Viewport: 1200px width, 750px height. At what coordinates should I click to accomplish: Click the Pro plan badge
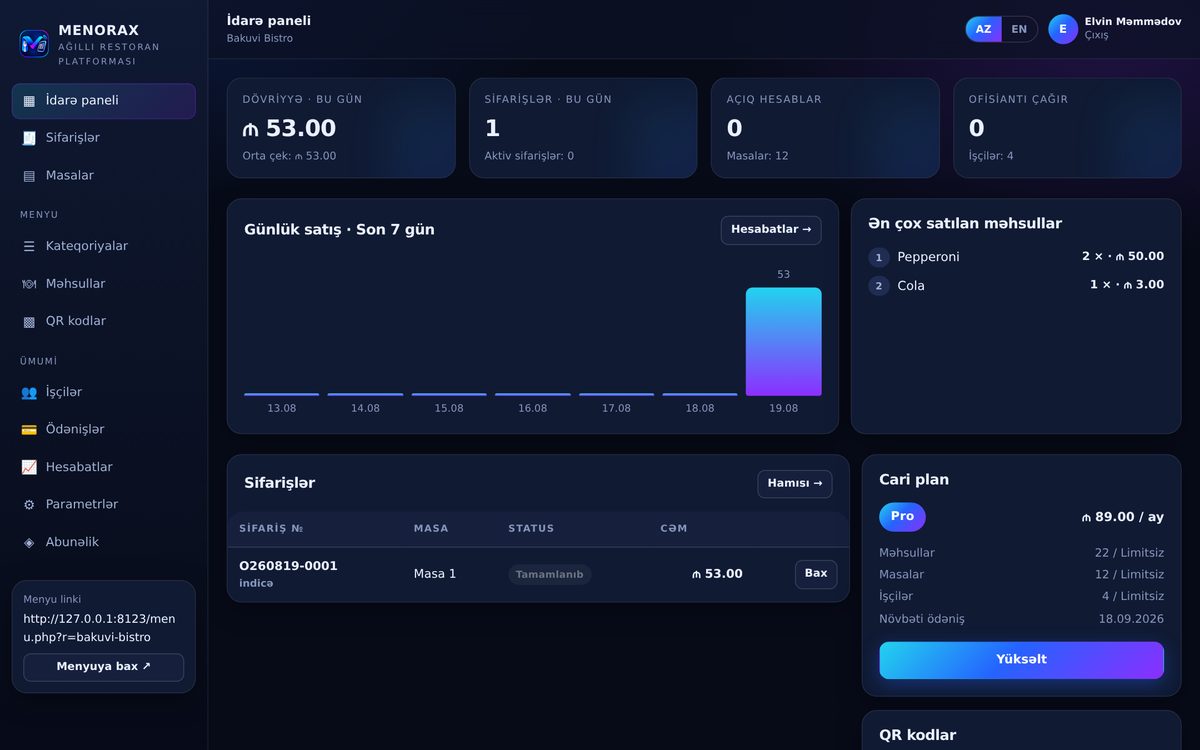click(x=902, y=517)
